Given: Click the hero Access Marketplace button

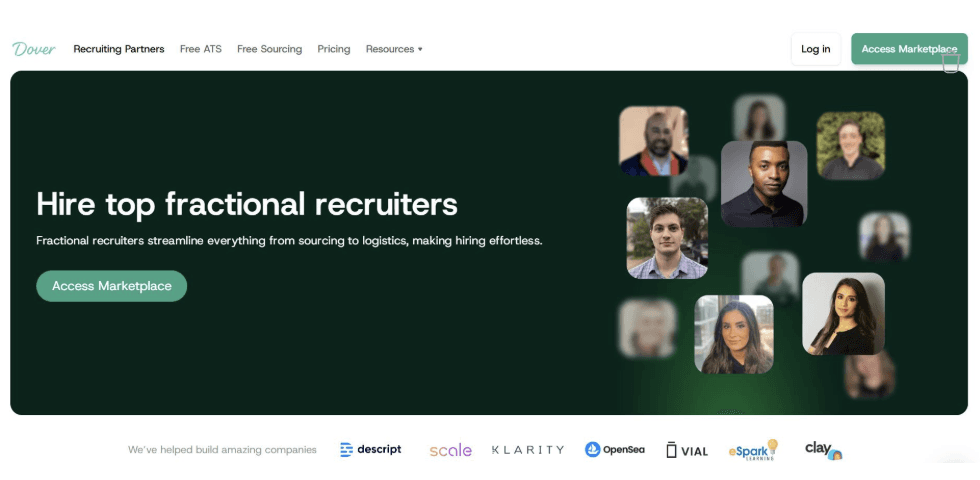Looking at the screenshot, I should point(111,286).
